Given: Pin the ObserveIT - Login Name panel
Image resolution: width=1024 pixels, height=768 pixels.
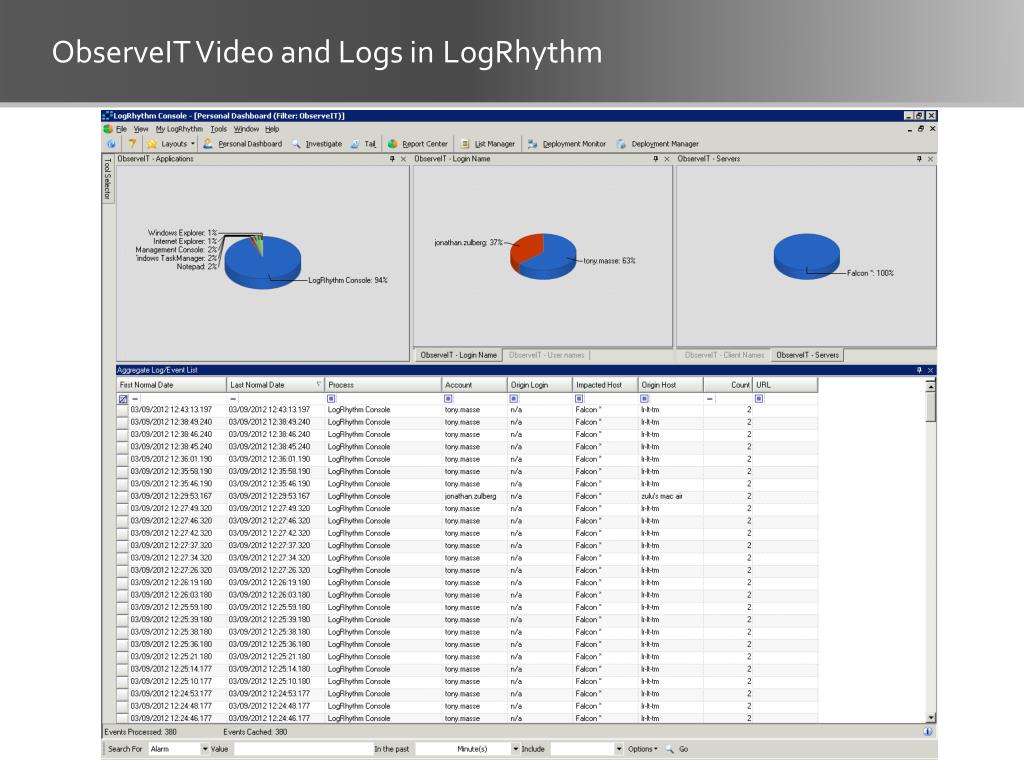Looking at the screenshot, I should (656, 159).
